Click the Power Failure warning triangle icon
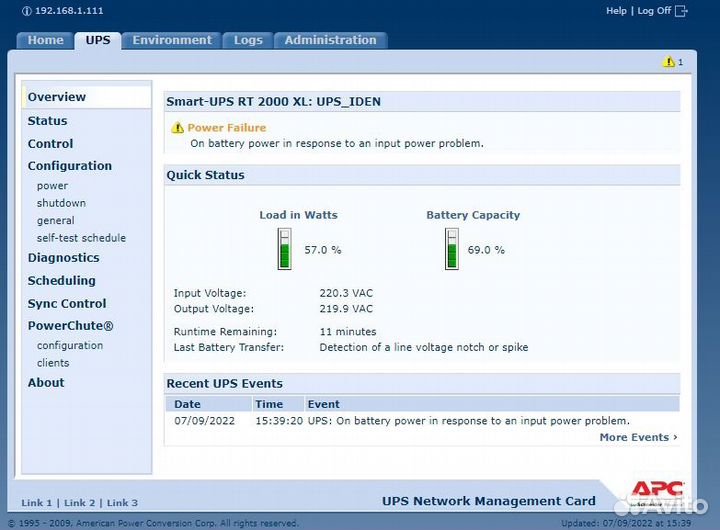Screen dimensions: 720x530 pos(178,128)
